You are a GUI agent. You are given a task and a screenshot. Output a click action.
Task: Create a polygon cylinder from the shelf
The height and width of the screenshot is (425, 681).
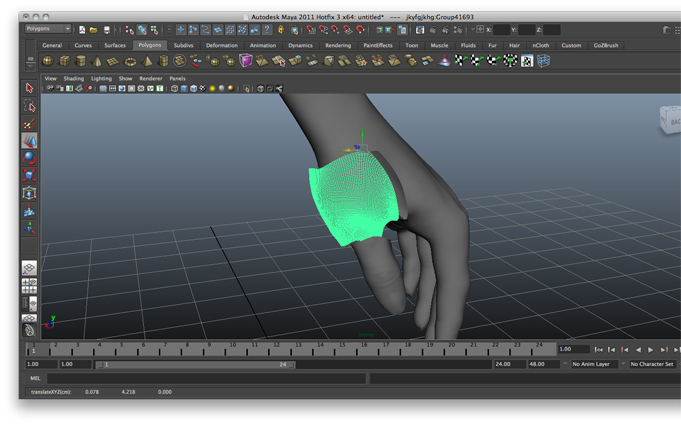click(x=81, y=61)
